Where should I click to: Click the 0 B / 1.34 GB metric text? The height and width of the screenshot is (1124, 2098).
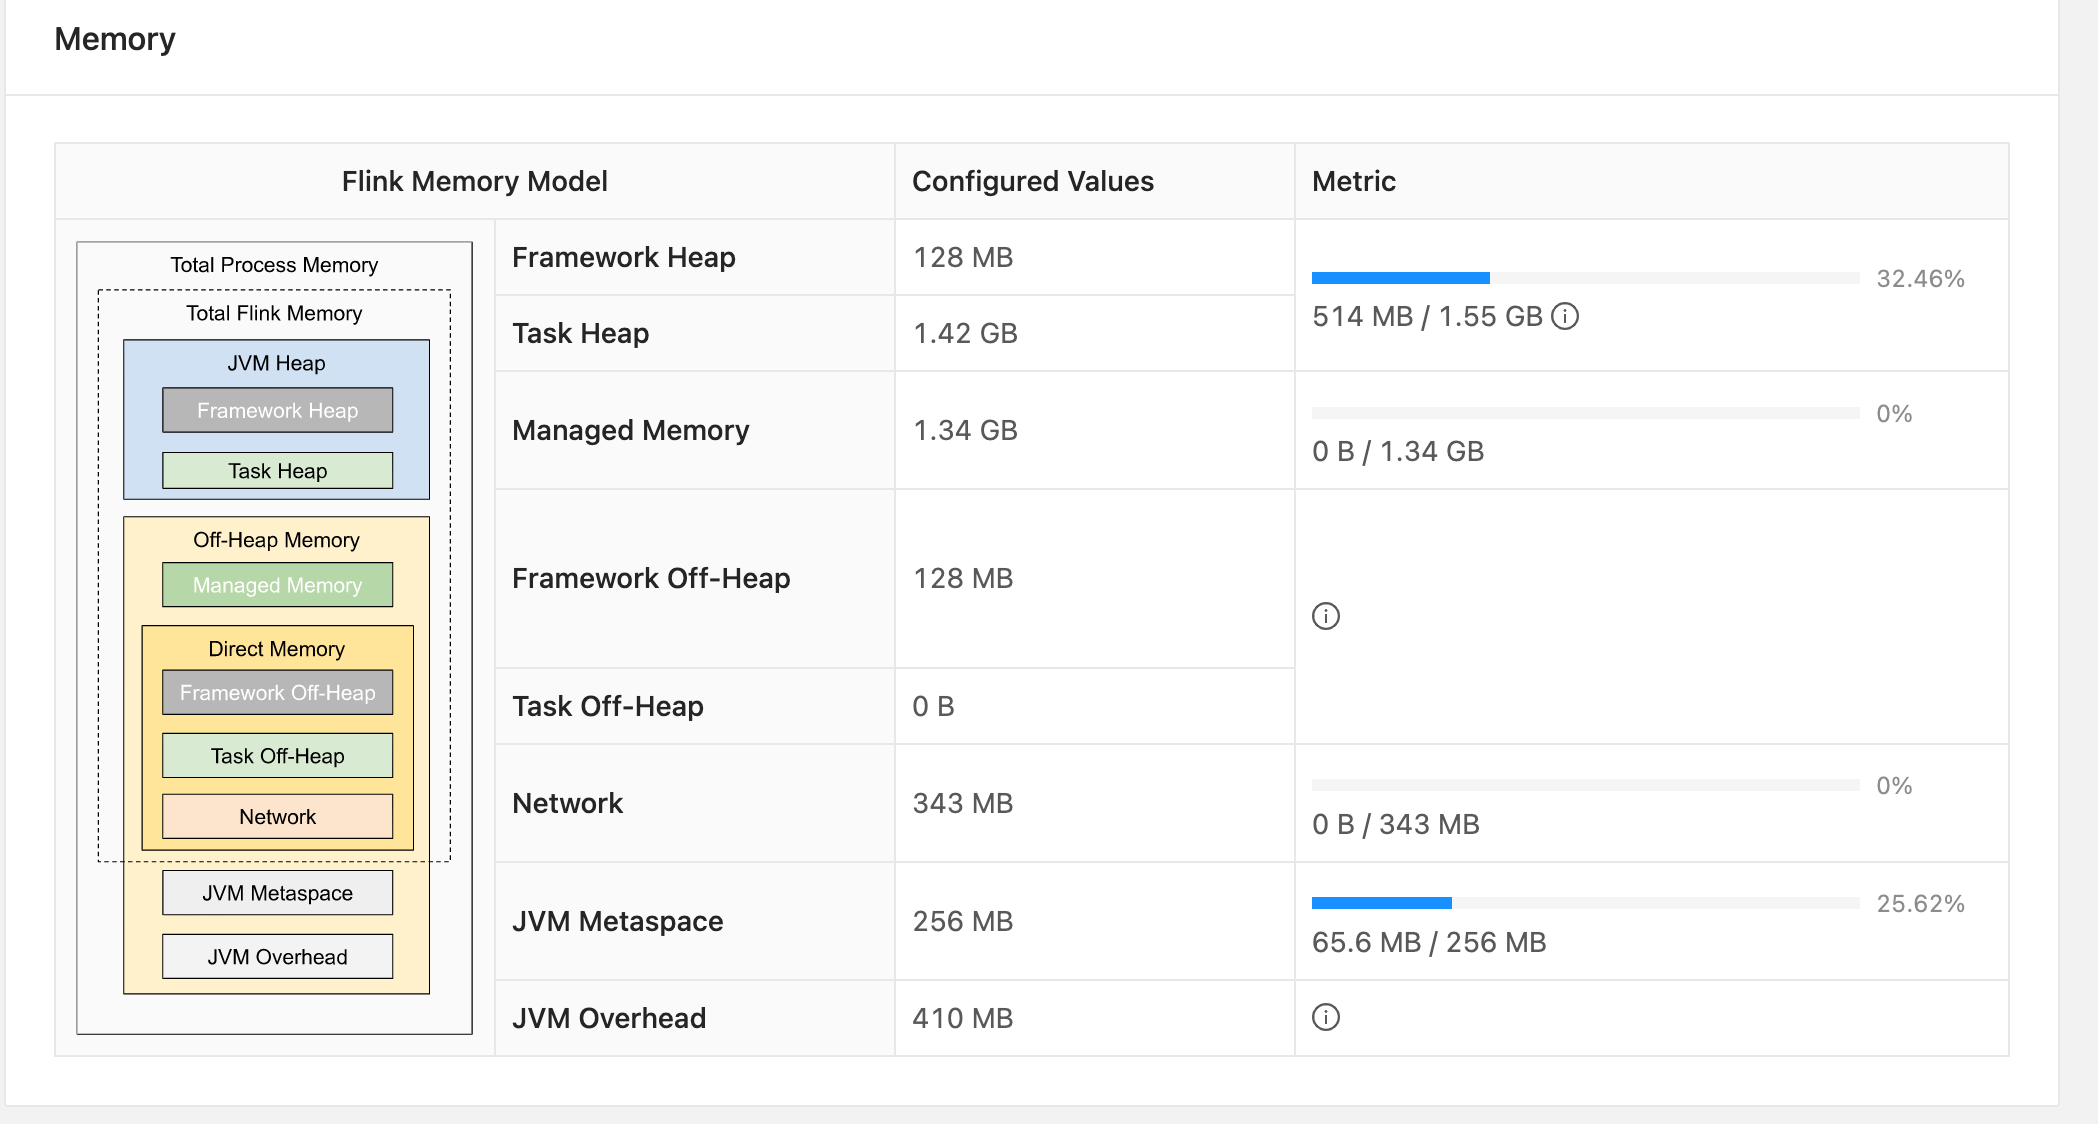[1398, 451]
